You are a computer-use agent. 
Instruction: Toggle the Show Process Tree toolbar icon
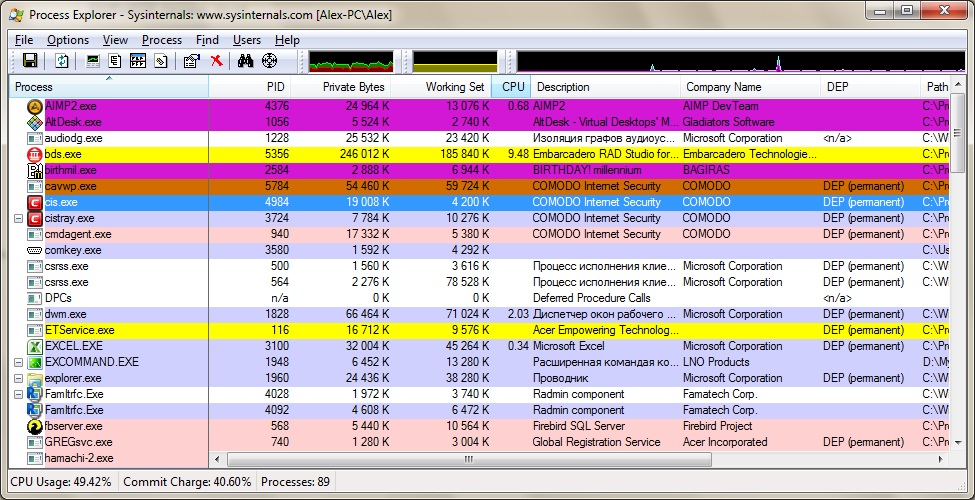coord(114,60)
